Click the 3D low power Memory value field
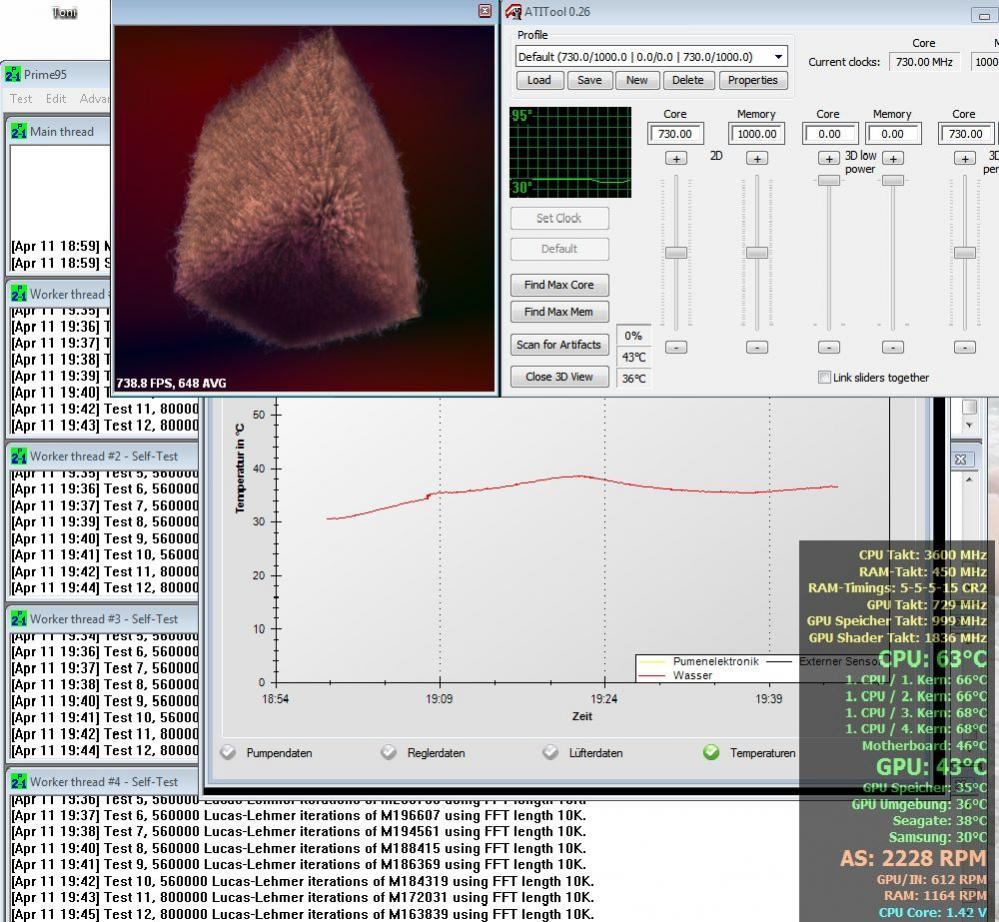Image resolution: width=999 pixels, height=922 pixels. click(893, 134)
